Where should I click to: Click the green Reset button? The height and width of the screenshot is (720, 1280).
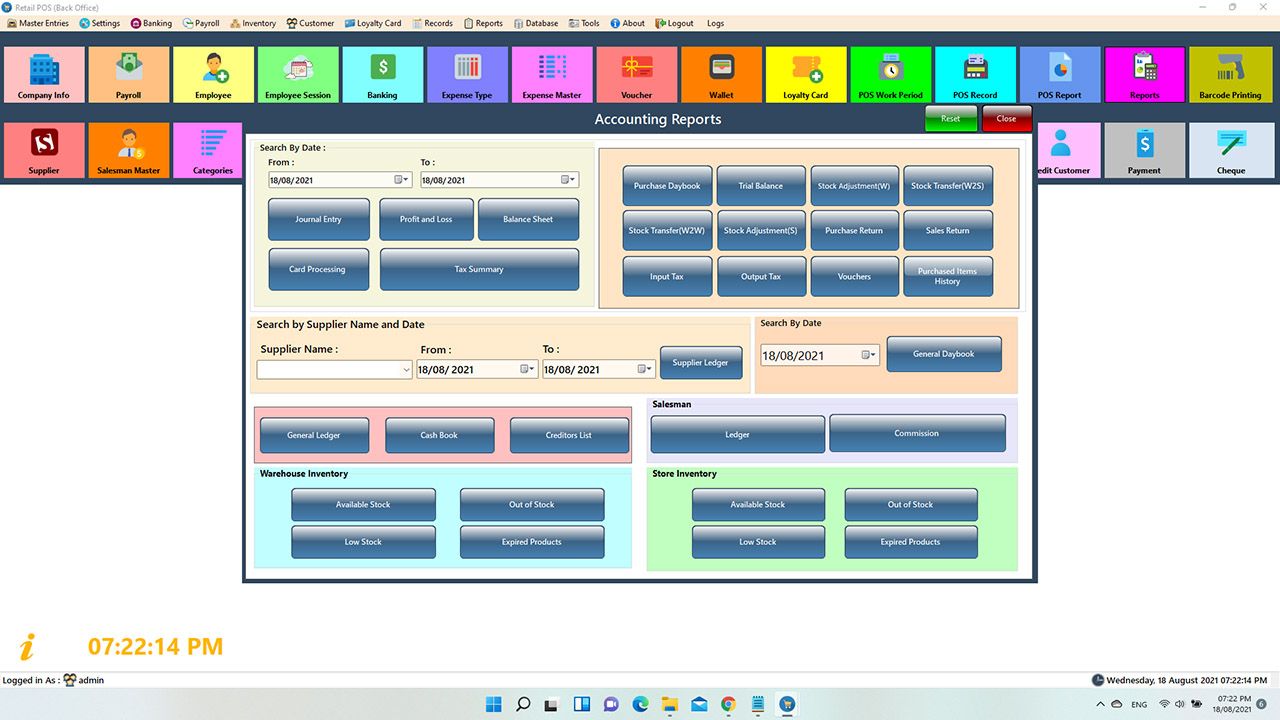click(x=950, y=118)
